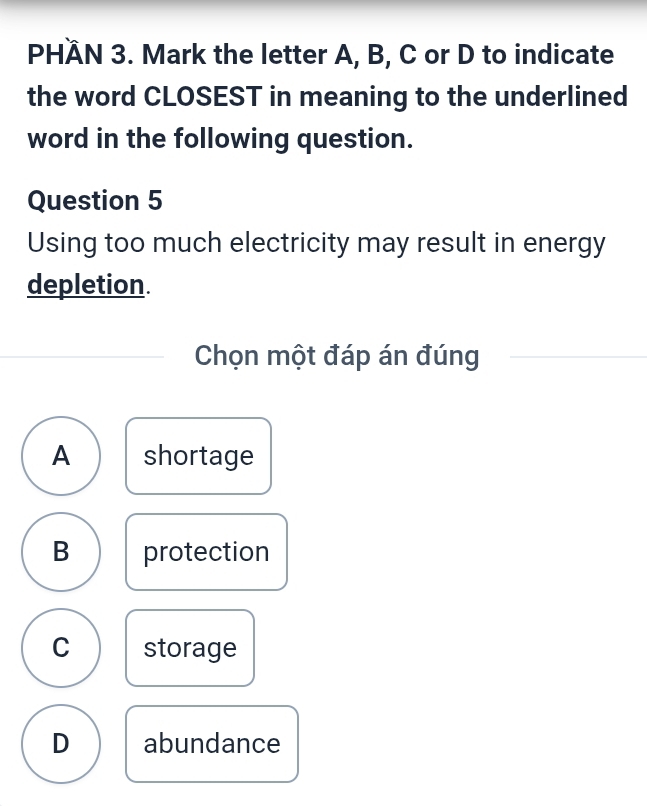647x806 pixels.
Task: Click the underlined word 'depletion'
Action: [86, 284]
